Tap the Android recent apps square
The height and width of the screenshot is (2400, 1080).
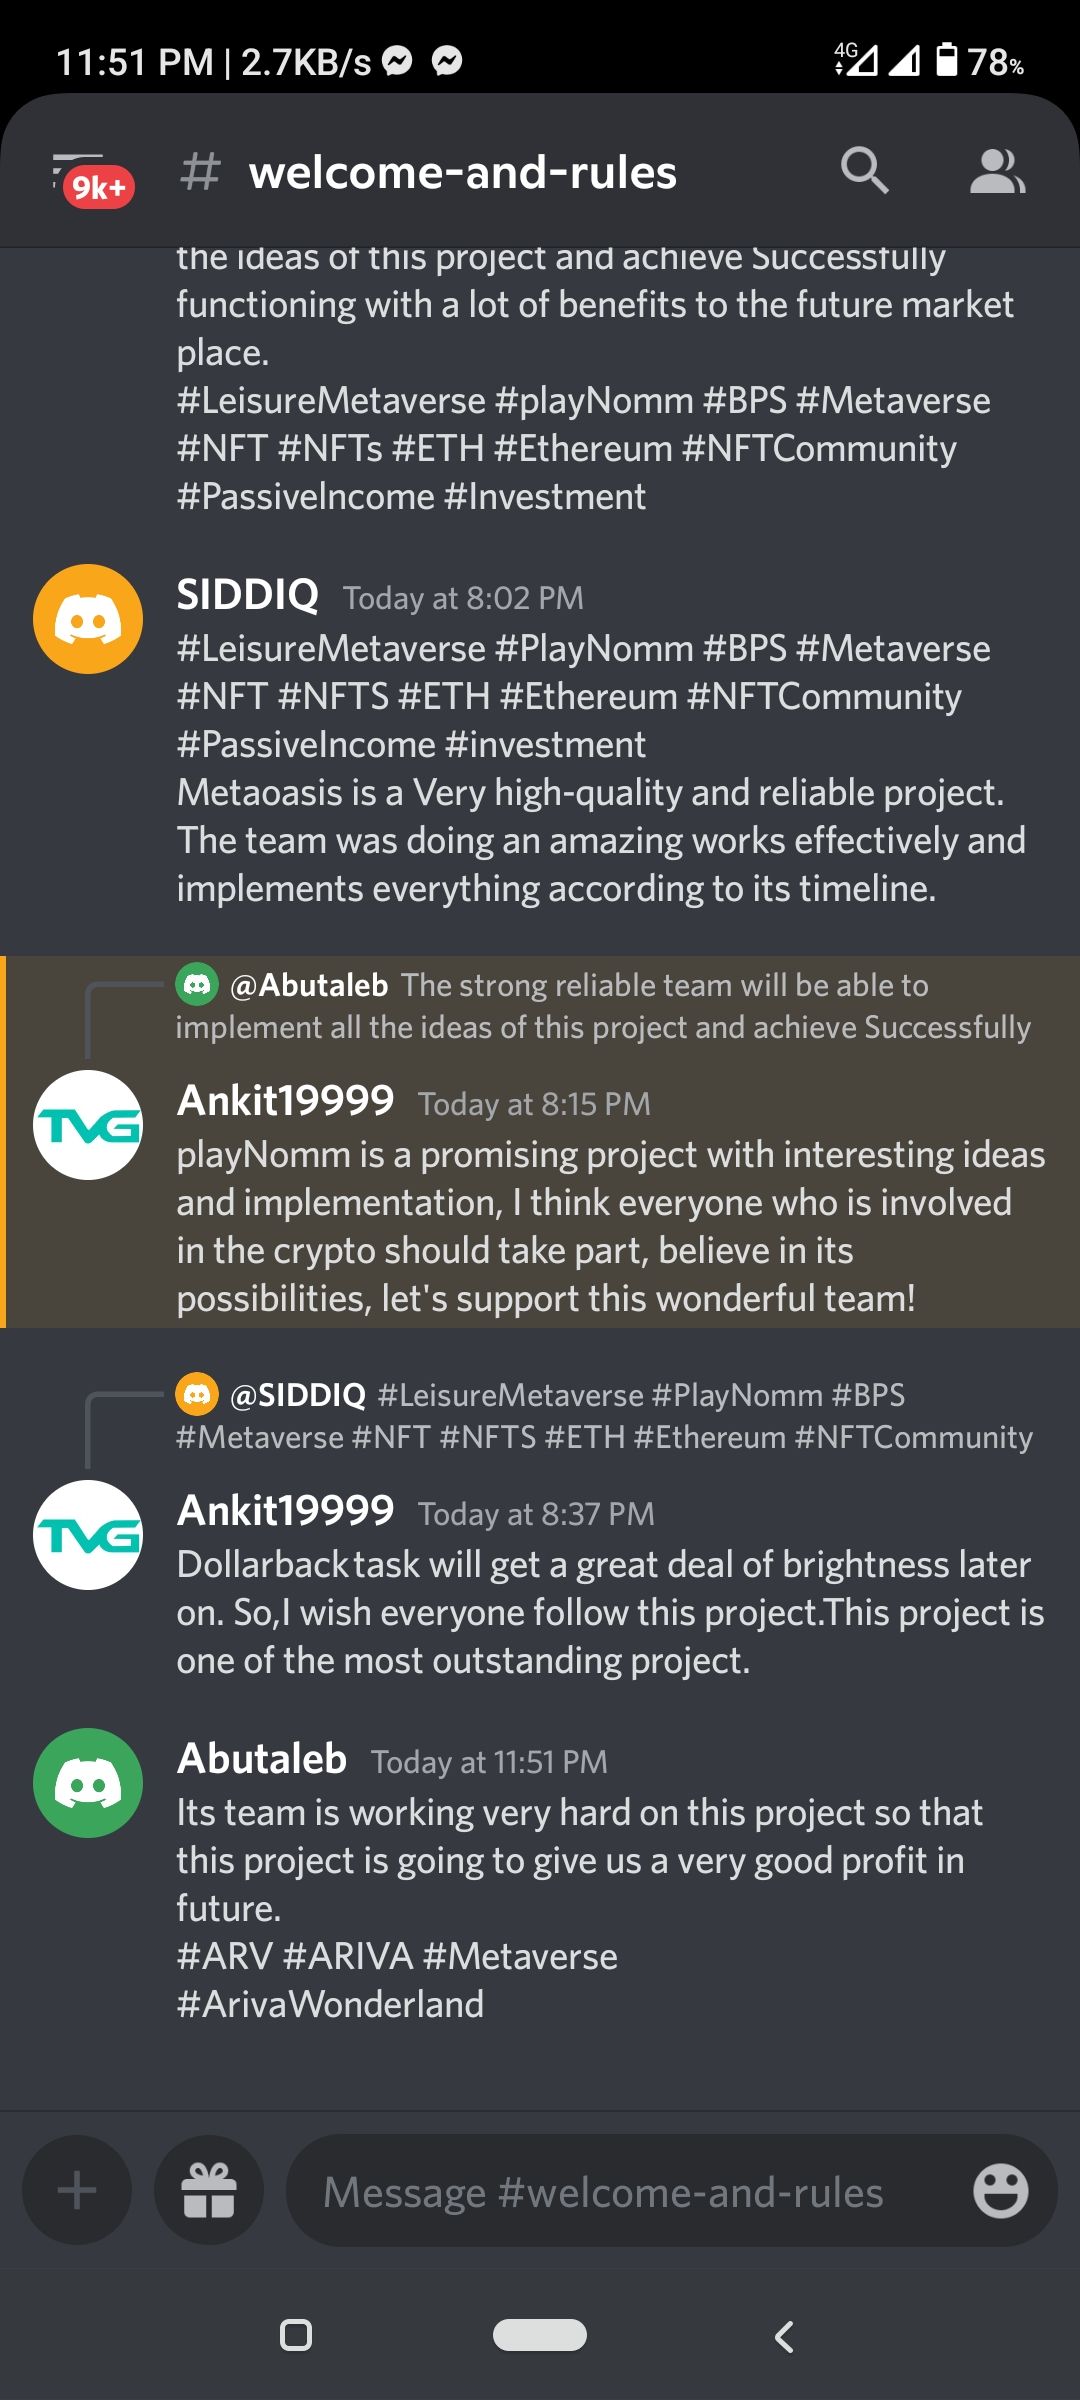tap(295, 2336)
